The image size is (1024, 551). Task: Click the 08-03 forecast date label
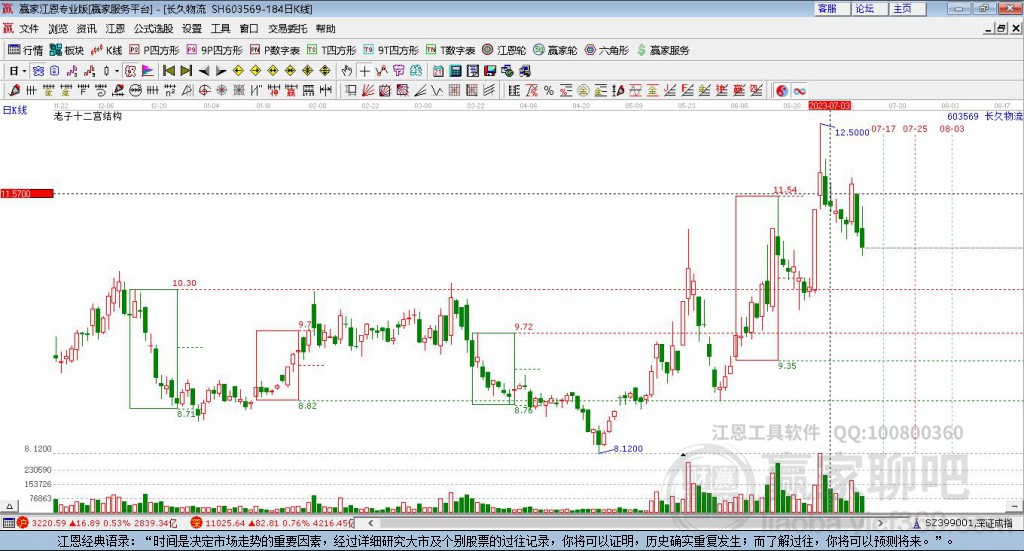(x=952, y=129)
